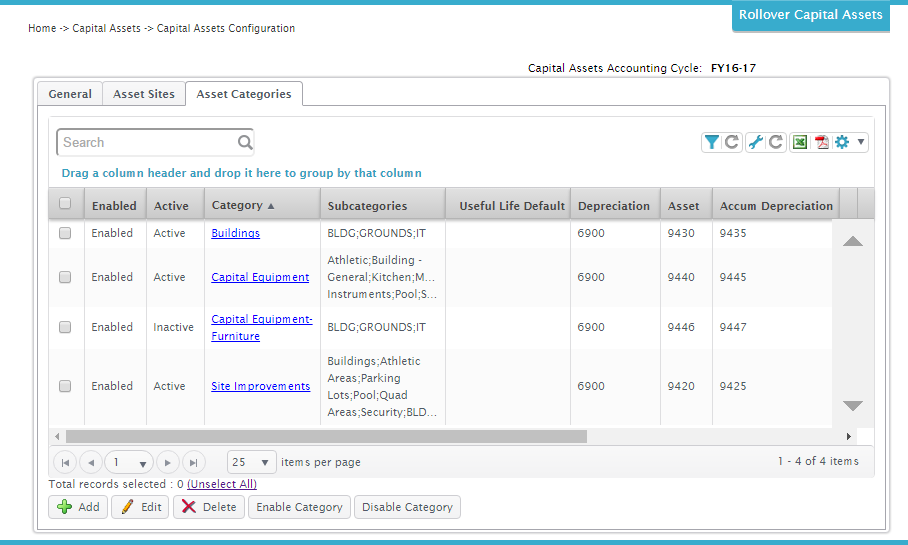
Task: Switch to the Asset Sites tab
Action: pyautogui.click(x=144, y=94)
